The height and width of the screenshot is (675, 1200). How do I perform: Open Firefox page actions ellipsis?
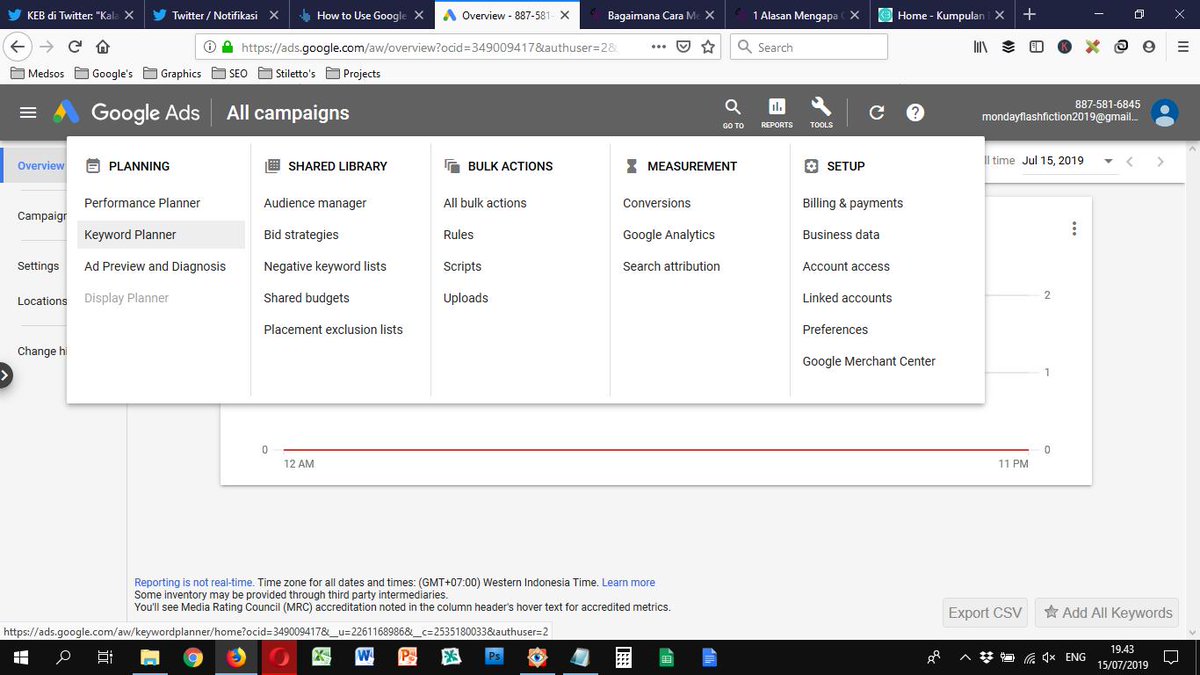click(658, 47)
